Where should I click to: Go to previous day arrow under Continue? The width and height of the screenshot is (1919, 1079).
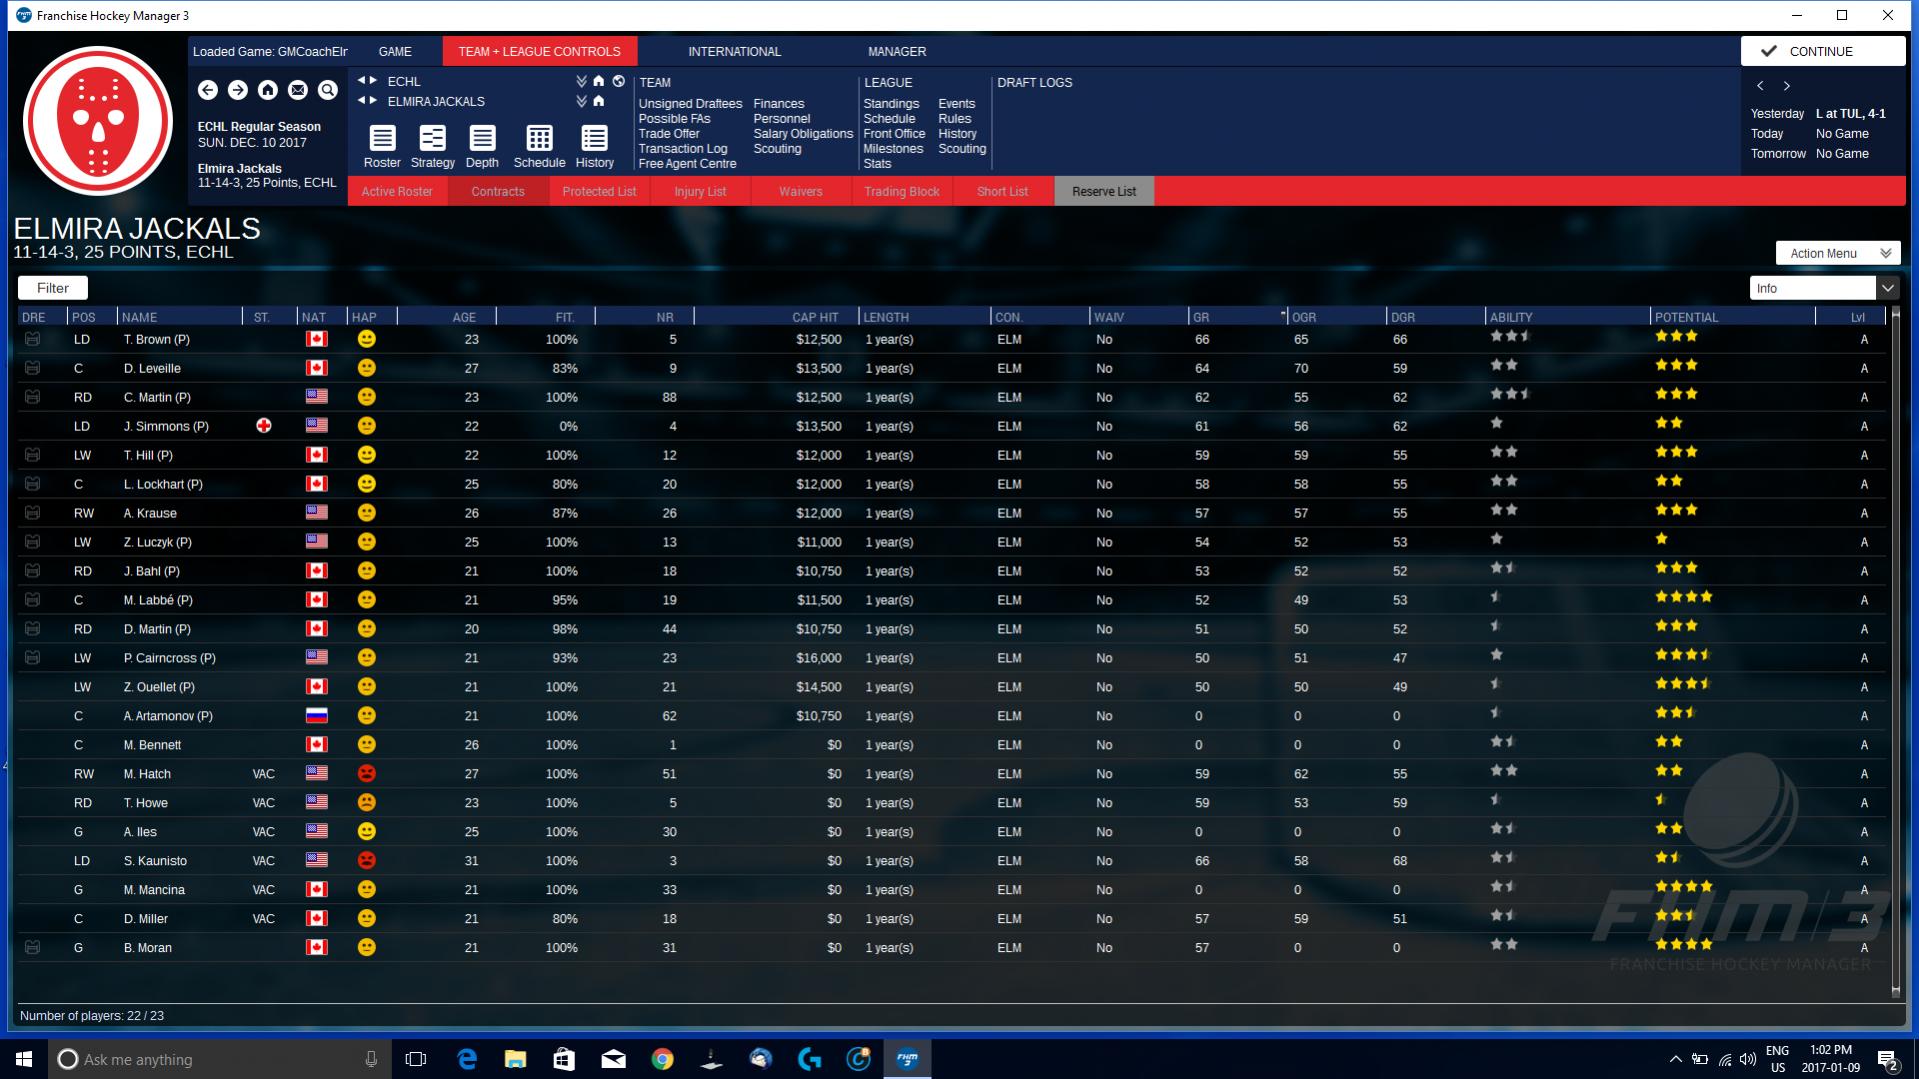[x=1760, y=86]
